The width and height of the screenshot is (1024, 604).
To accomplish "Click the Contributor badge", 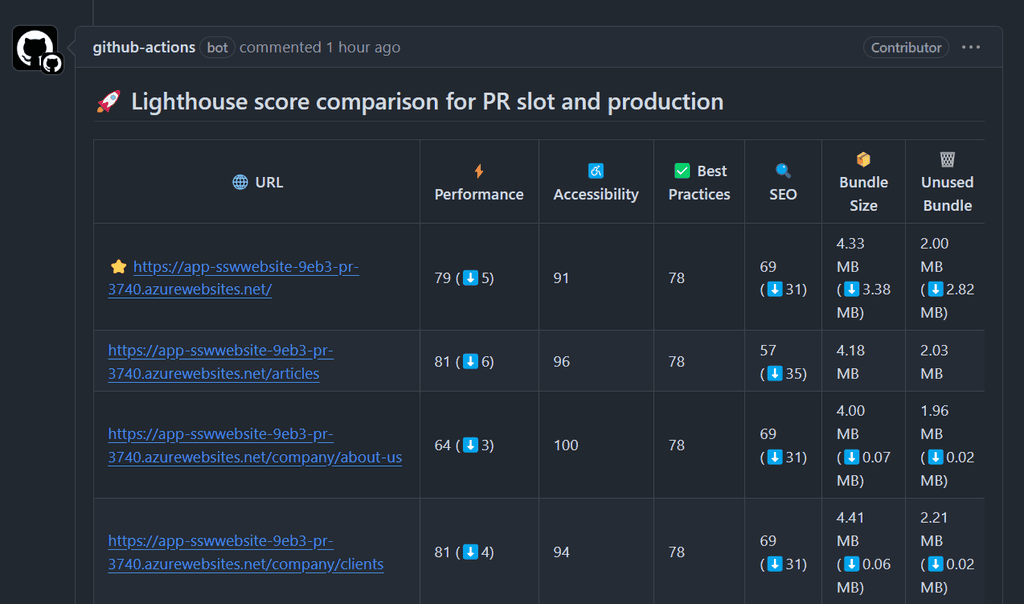I will [905, 47].
